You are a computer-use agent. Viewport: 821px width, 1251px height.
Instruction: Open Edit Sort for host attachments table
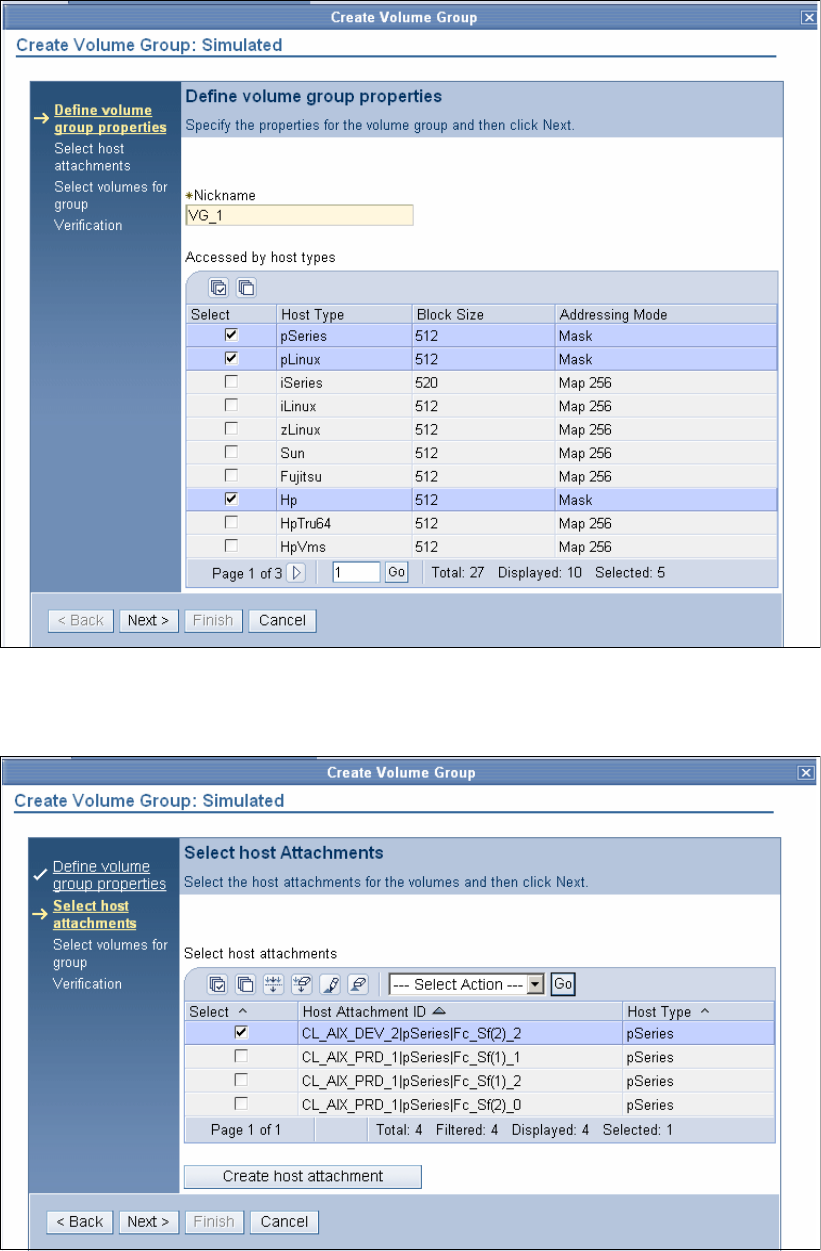tap(329, 984)
